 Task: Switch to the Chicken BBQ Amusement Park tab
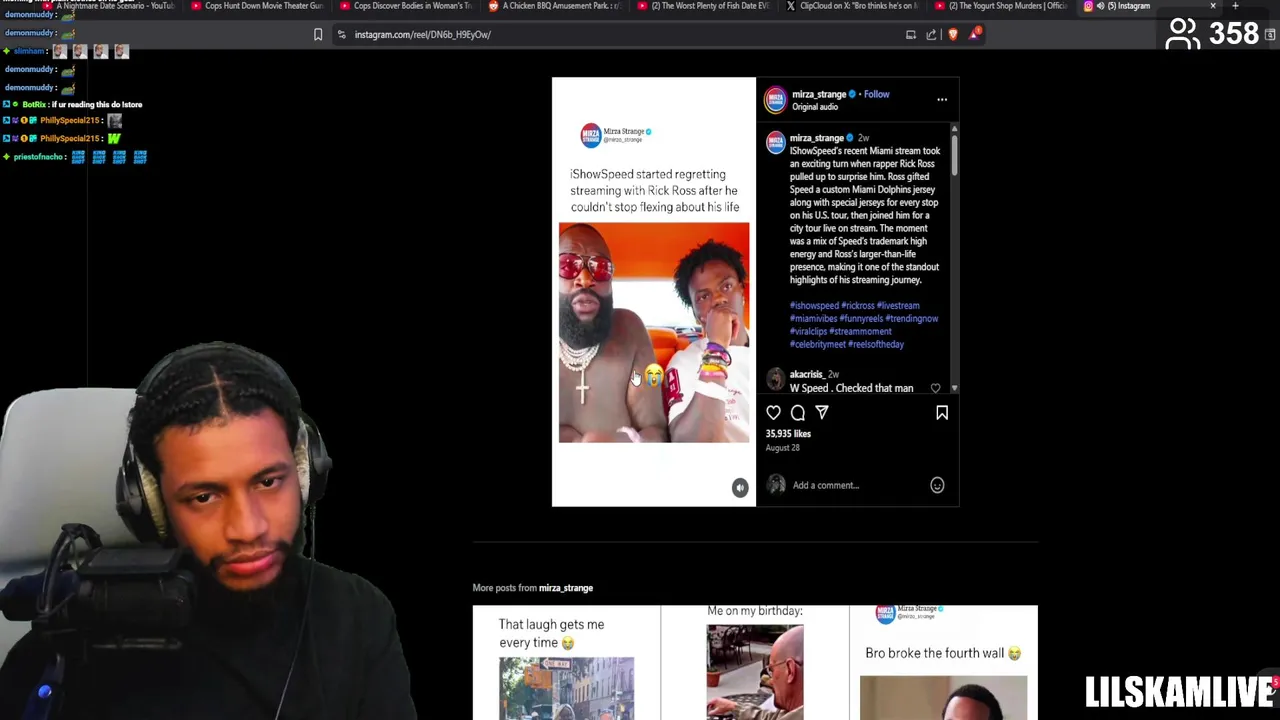tap(555, 6)
